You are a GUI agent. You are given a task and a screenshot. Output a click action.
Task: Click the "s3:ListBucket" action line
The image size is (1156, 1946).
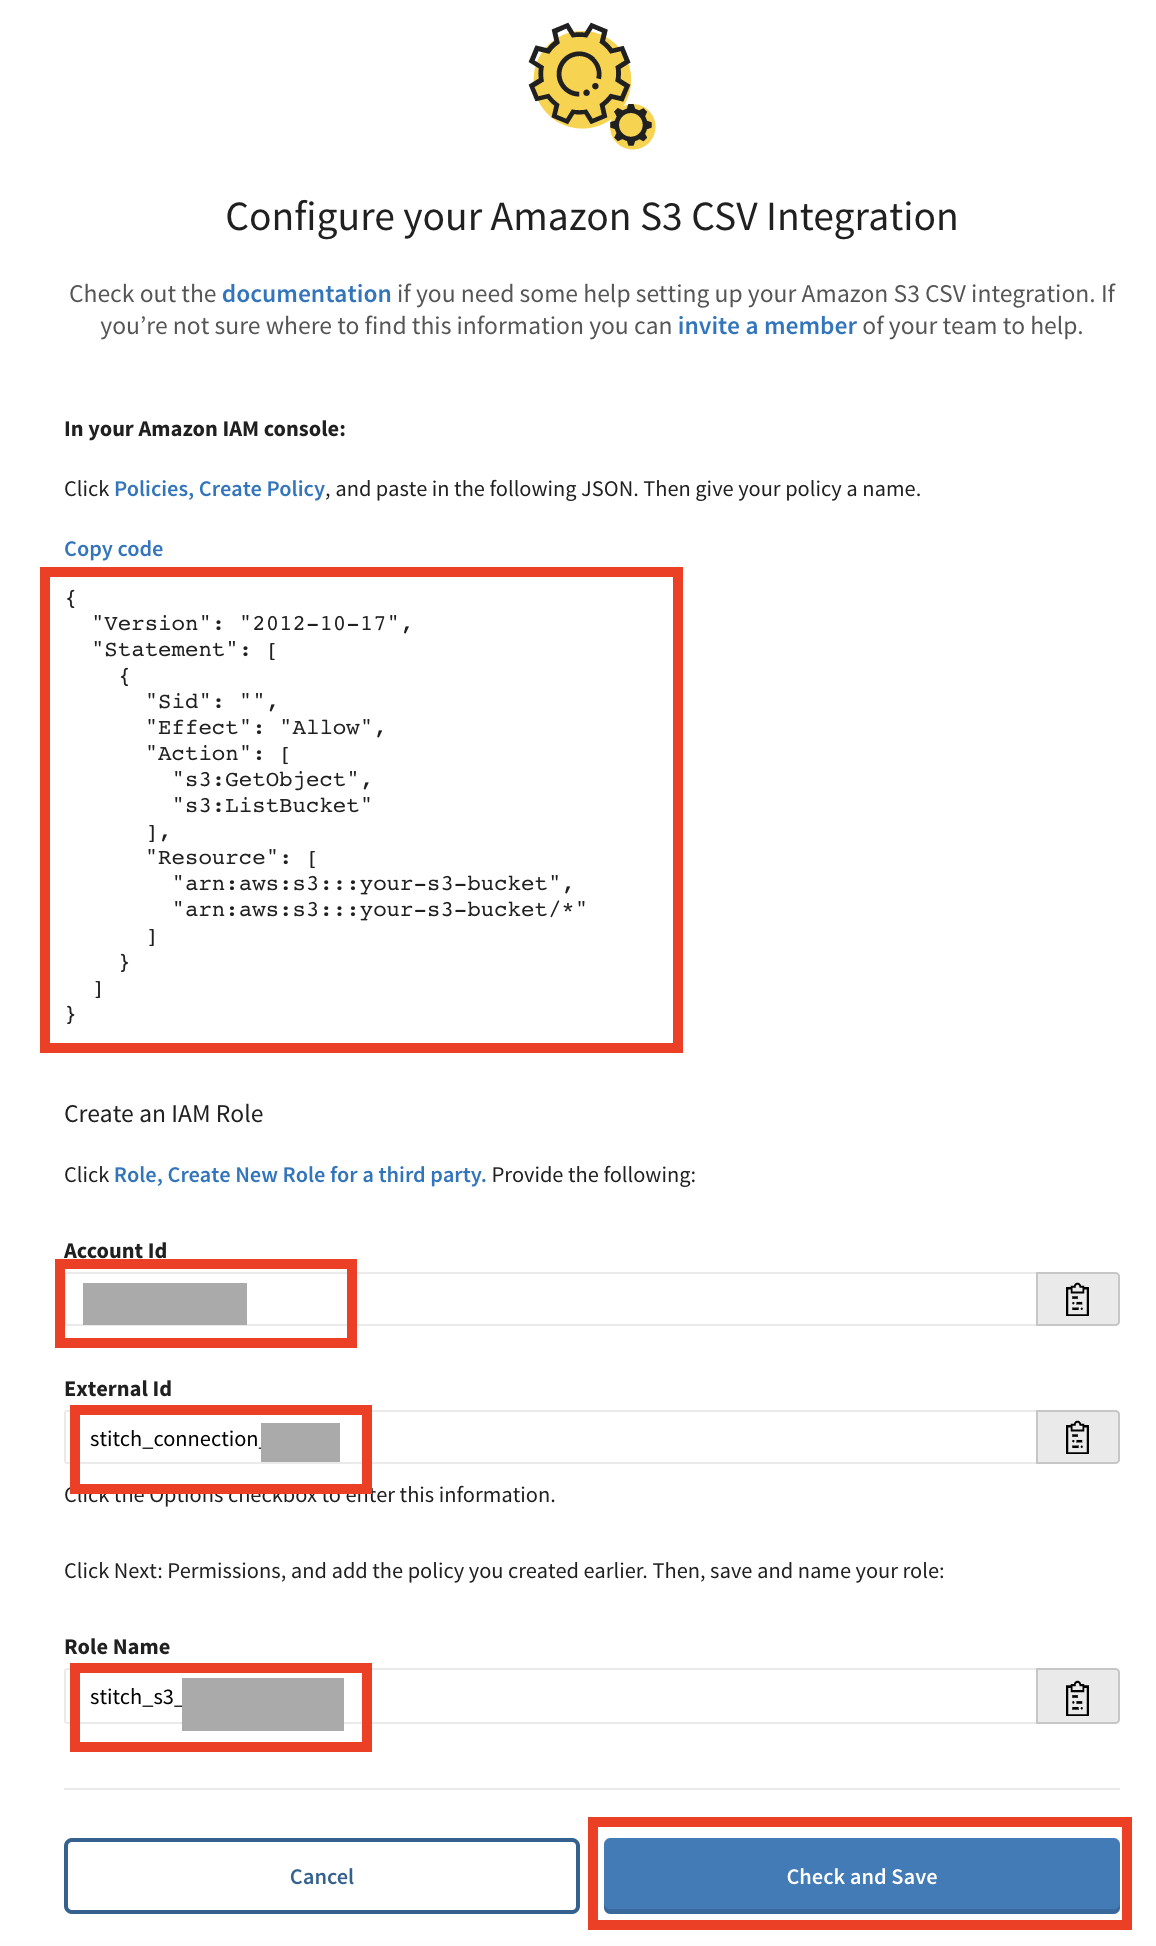(x=272, y=806)
